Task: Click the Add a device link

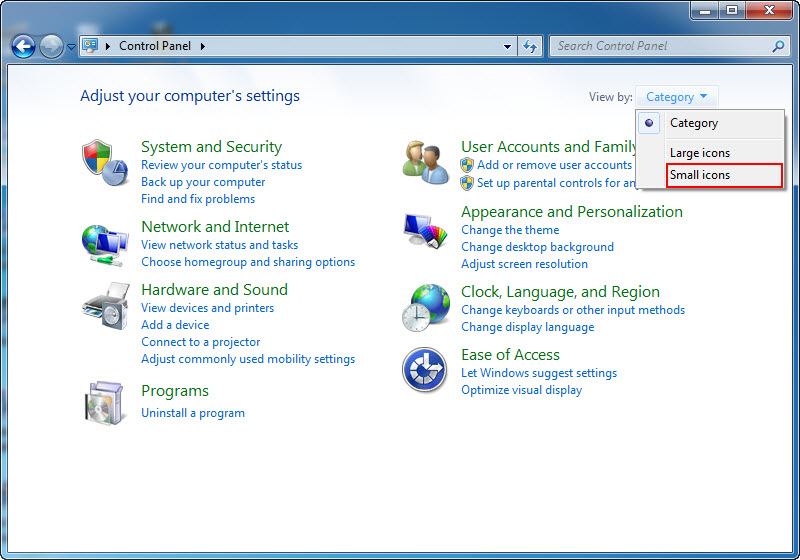Action: pyautogui.click(x=175, y=325)
